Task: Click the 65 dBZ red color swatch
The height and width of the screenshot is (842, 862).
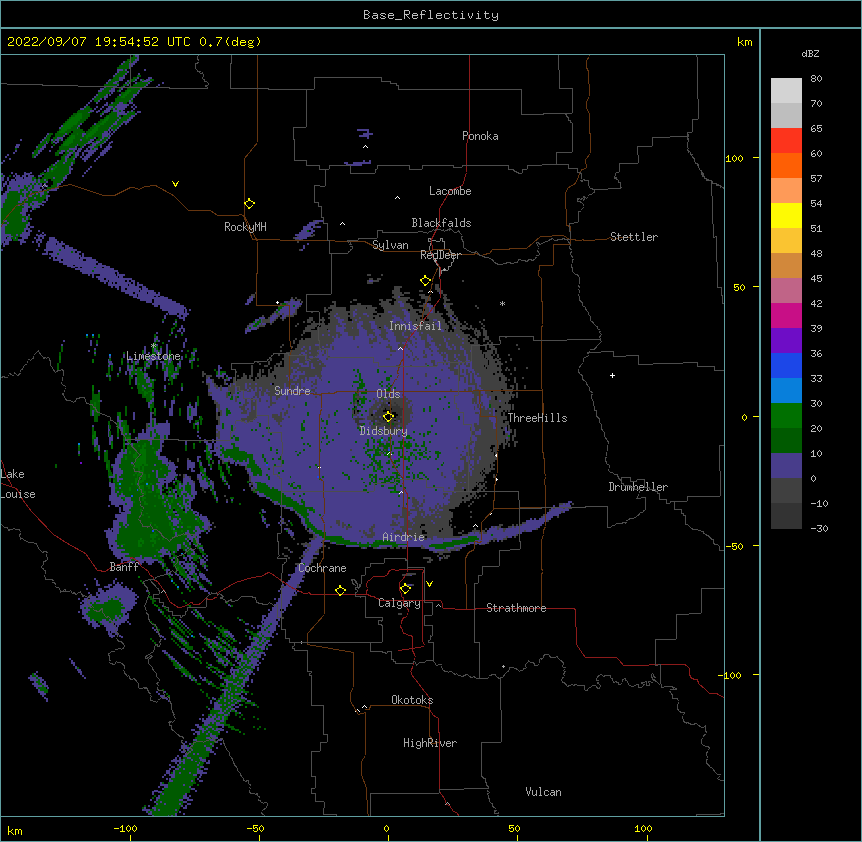Action: click(786, 141)
